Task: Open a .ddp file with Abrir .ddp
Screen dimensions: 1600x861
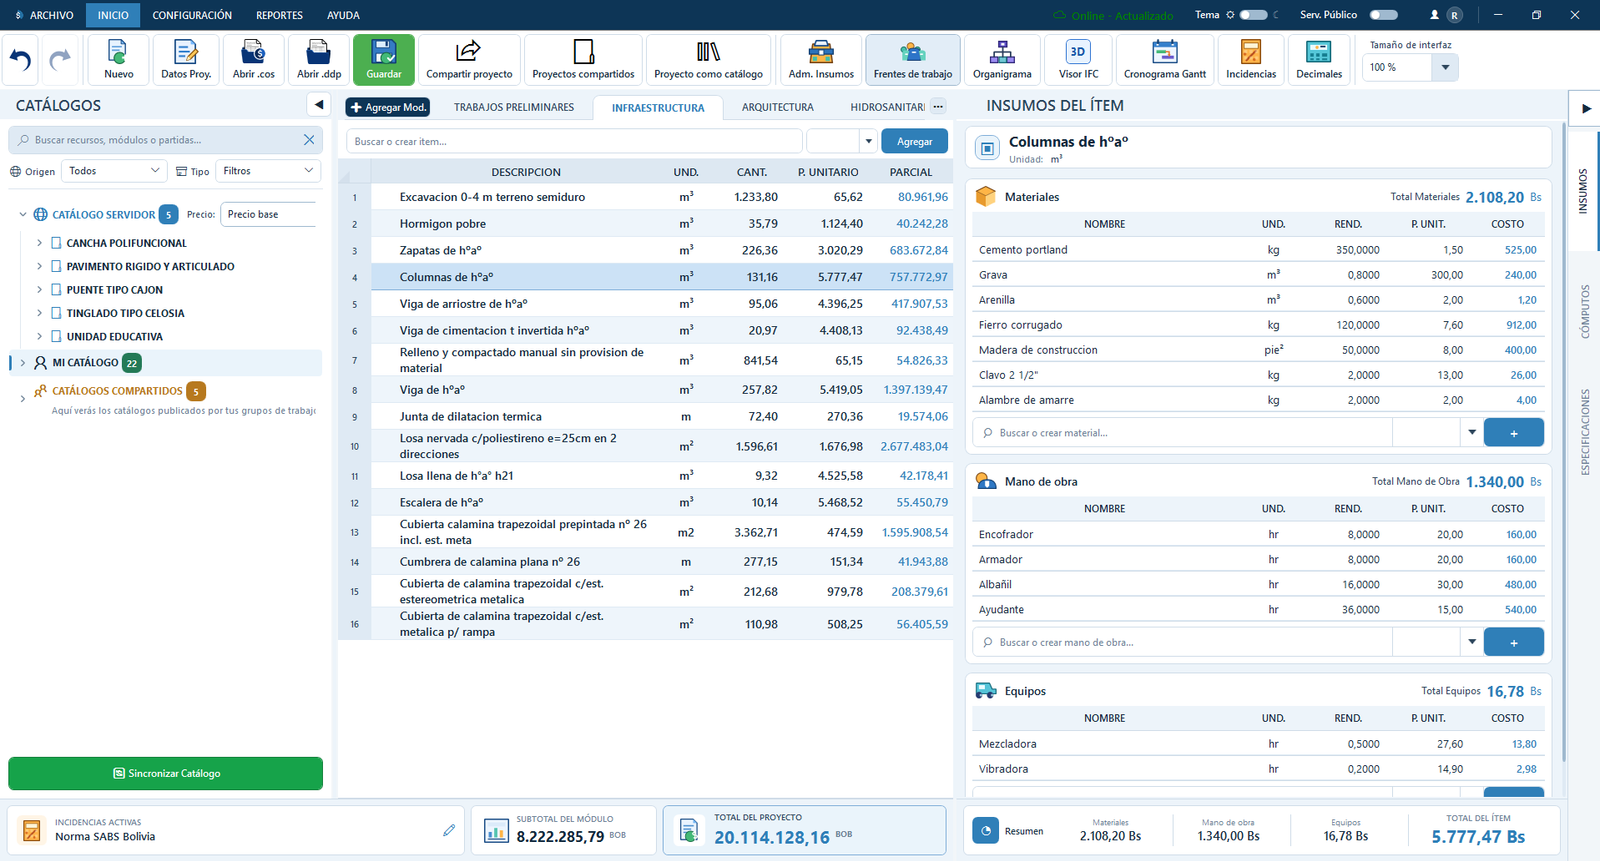Action: 319,60
